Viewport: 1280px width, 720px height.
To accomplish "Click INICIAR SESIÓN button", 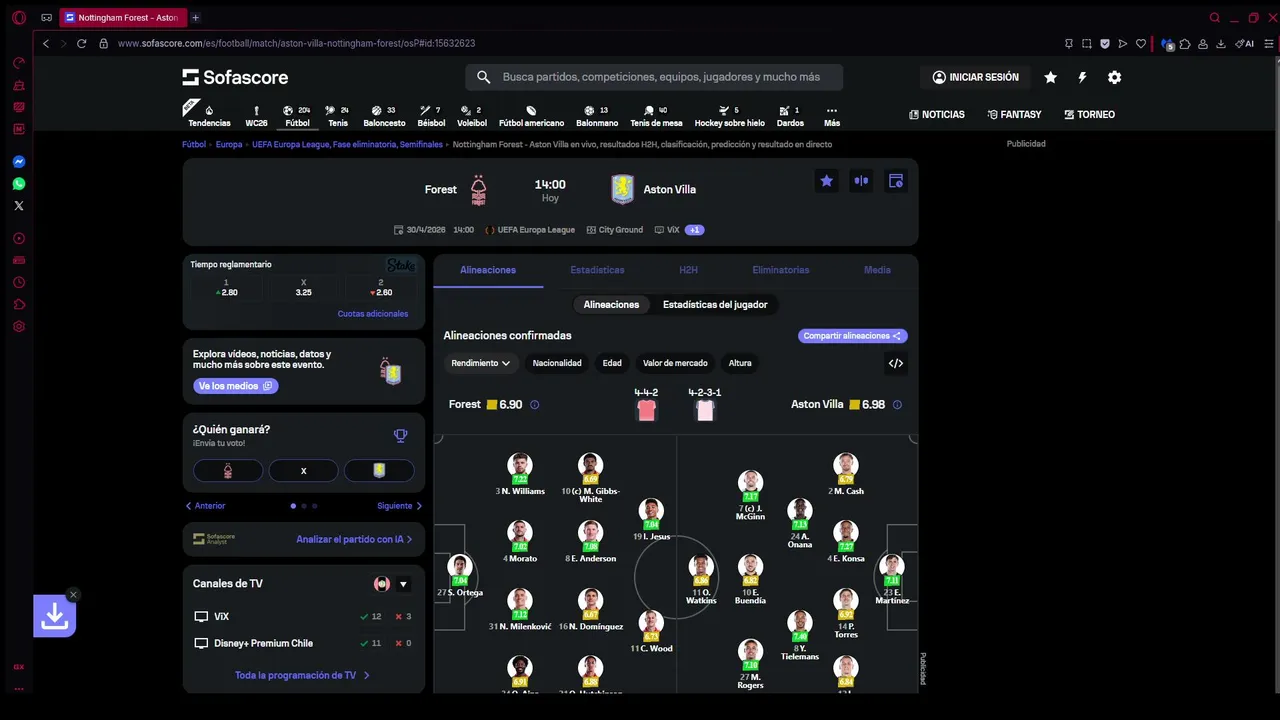I will click(x=975, y=77).
